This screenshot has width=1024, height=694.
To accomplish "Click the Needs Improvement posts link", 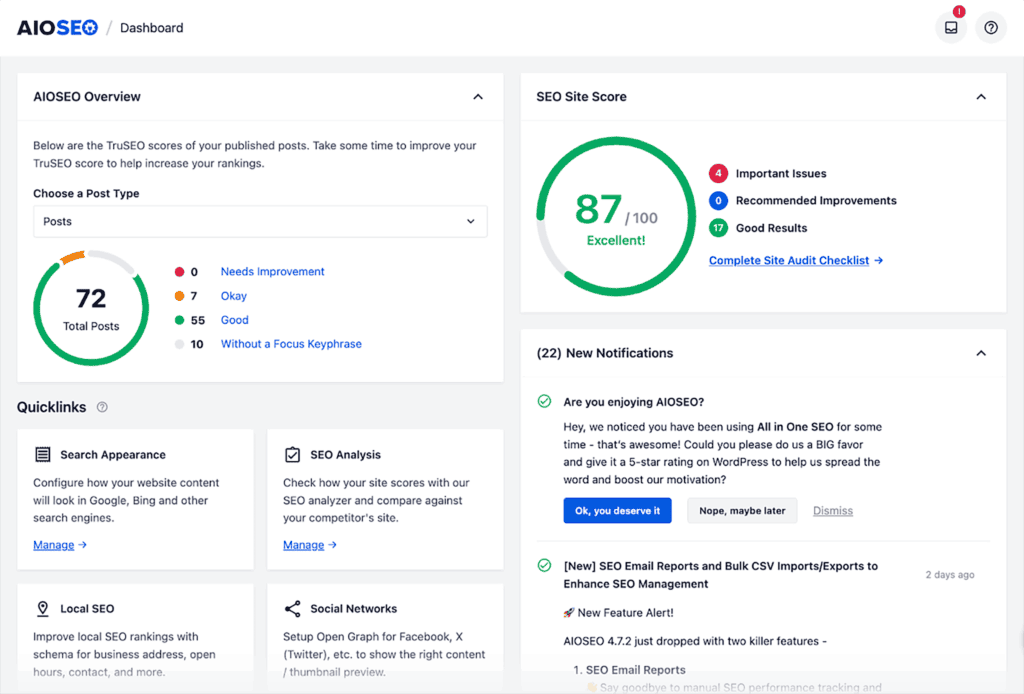I will tap(272, 272).
